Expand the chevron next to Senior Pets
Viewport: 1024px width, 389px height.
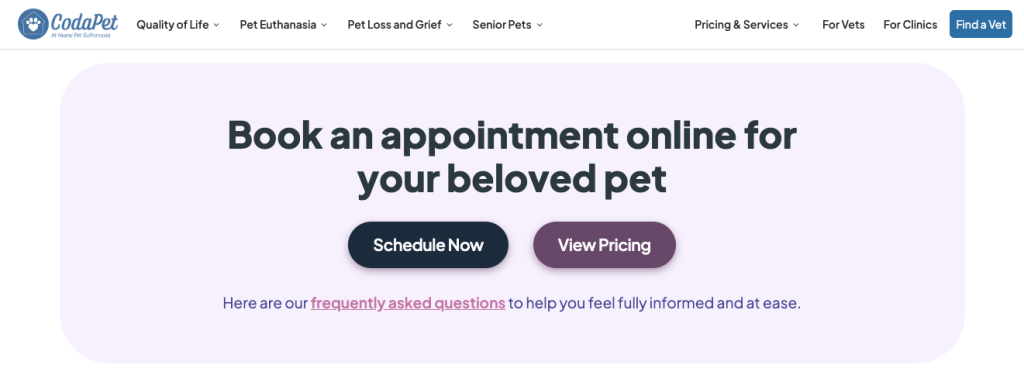[x=539, y=25]
